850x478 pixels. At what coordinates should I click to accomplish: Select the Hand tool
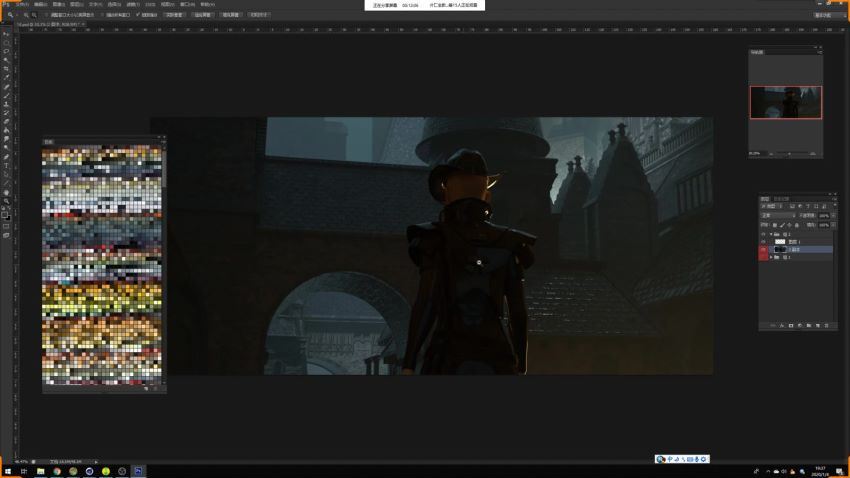pos(7,193)
